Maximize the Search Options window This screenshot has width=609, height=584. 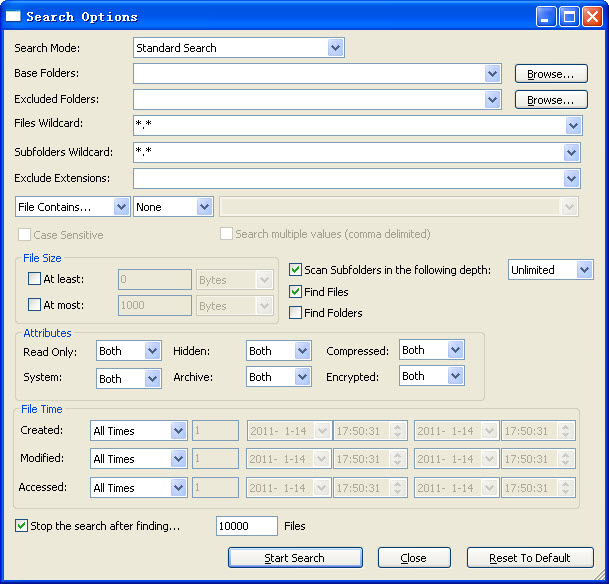[569, 16]
